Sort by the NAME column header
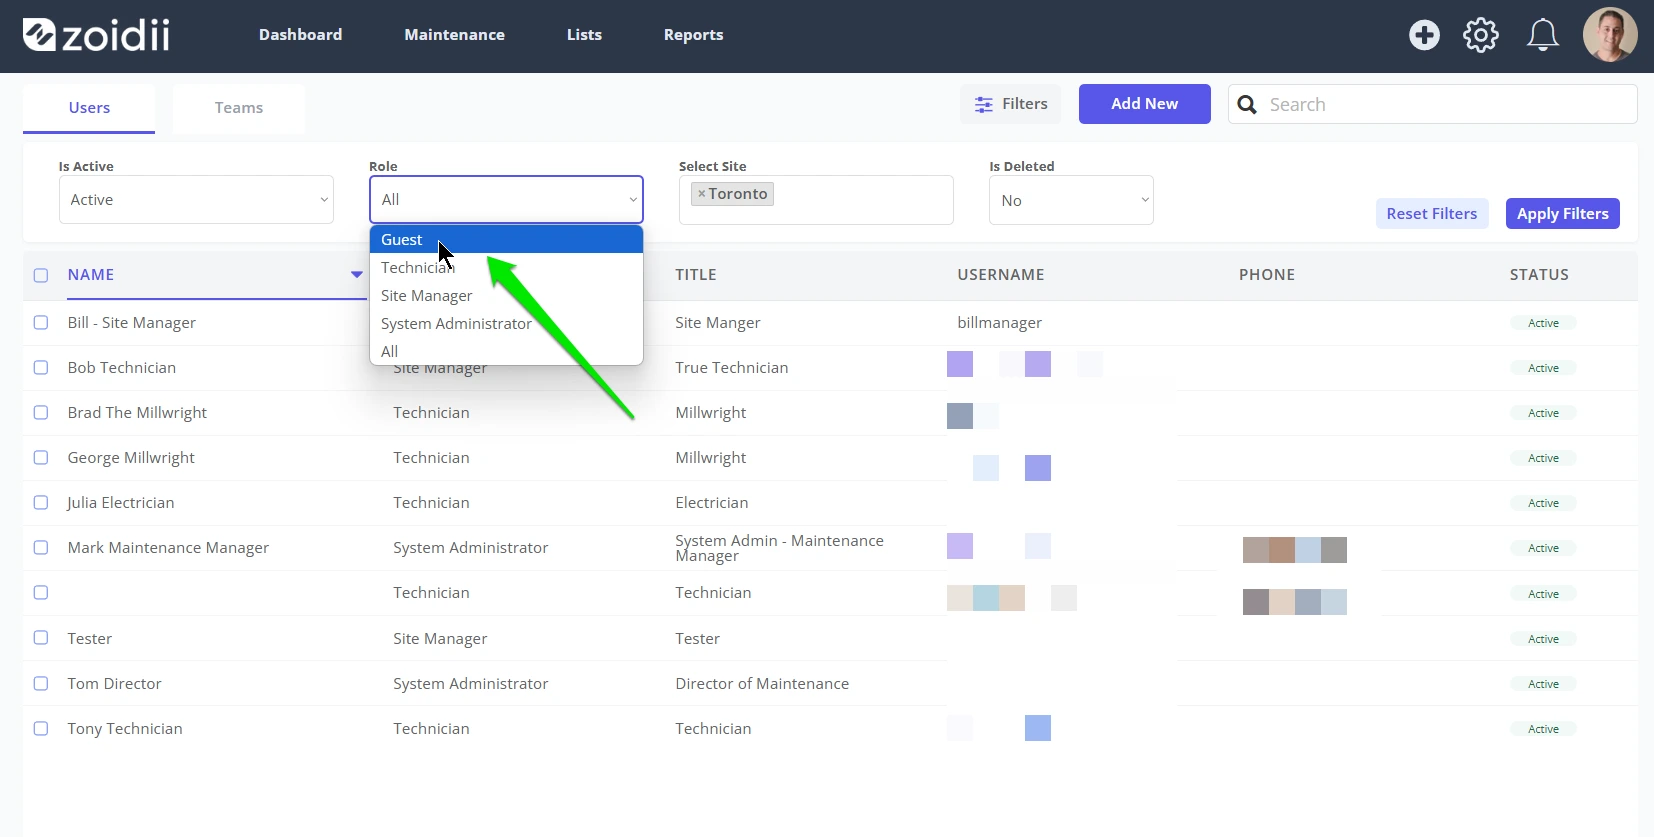 [x=91, y=275]
